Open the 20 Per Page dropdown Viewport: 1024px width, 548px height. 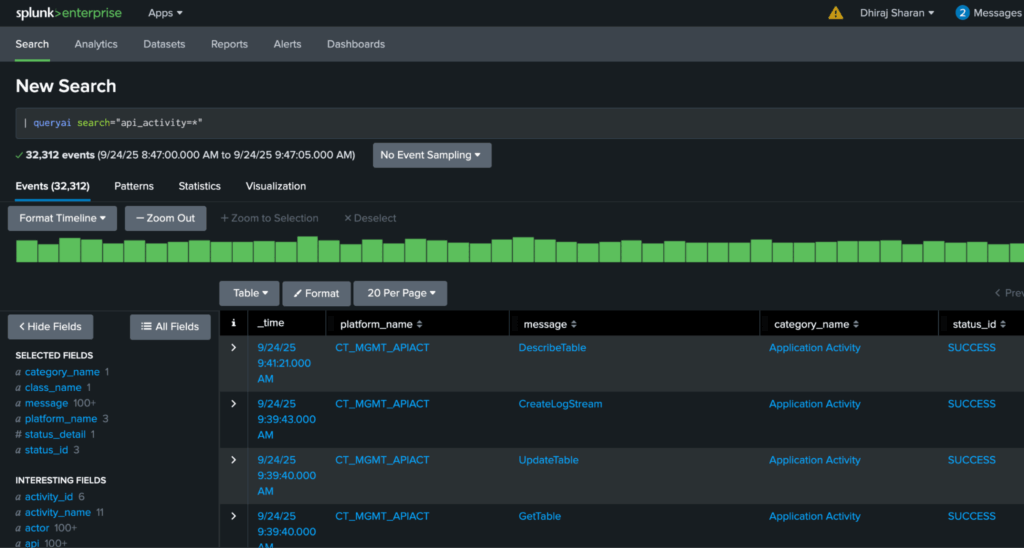coord(400,293)
